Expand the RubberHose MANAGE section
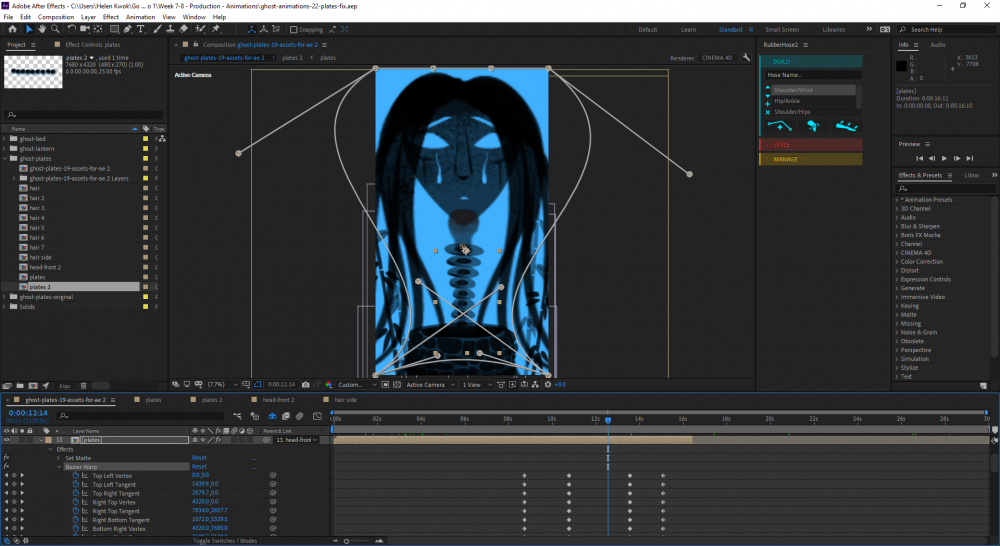1000x546 pixels. point(811,159)
